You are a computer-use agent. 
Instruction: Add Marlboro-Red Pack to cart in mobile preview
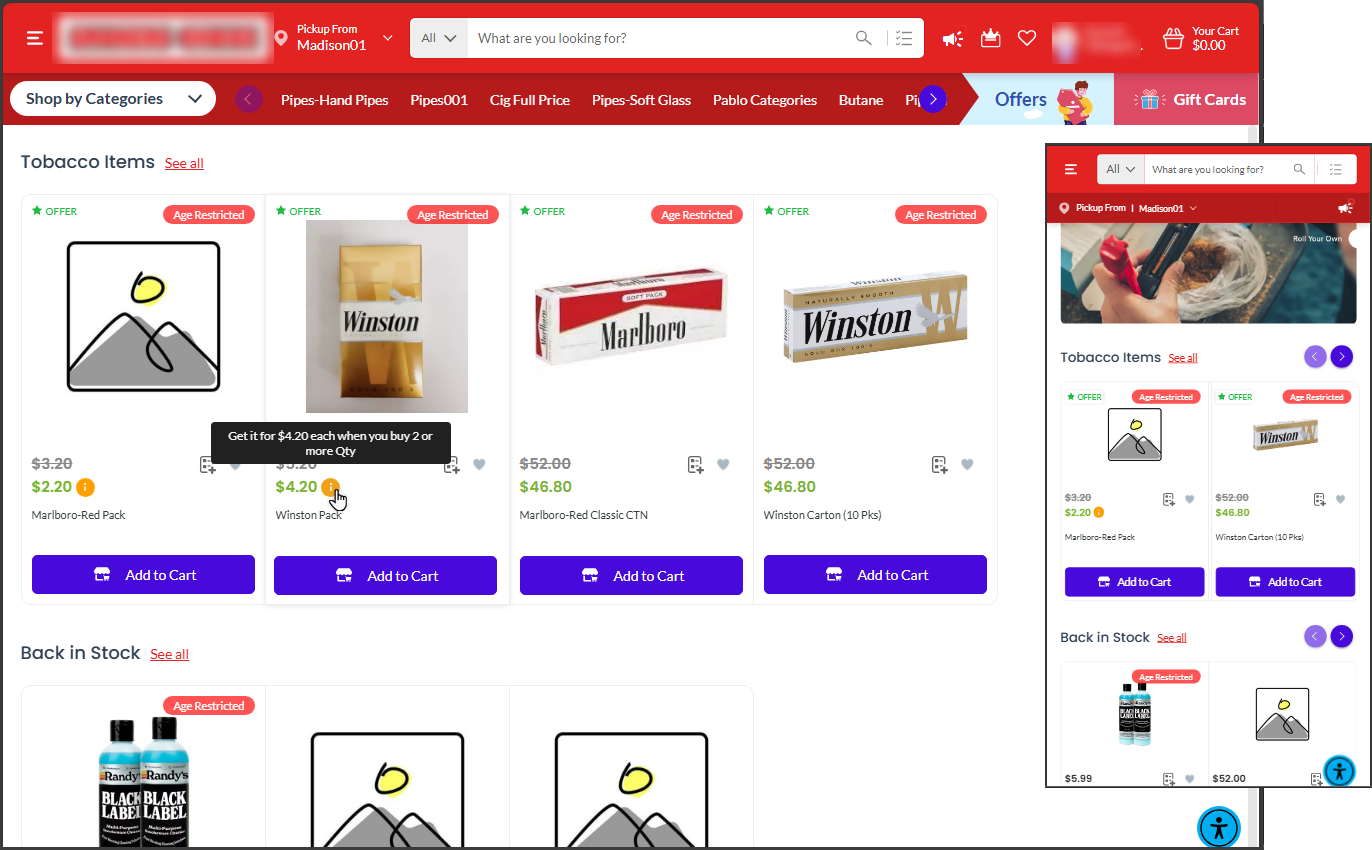pos(1134,582)
